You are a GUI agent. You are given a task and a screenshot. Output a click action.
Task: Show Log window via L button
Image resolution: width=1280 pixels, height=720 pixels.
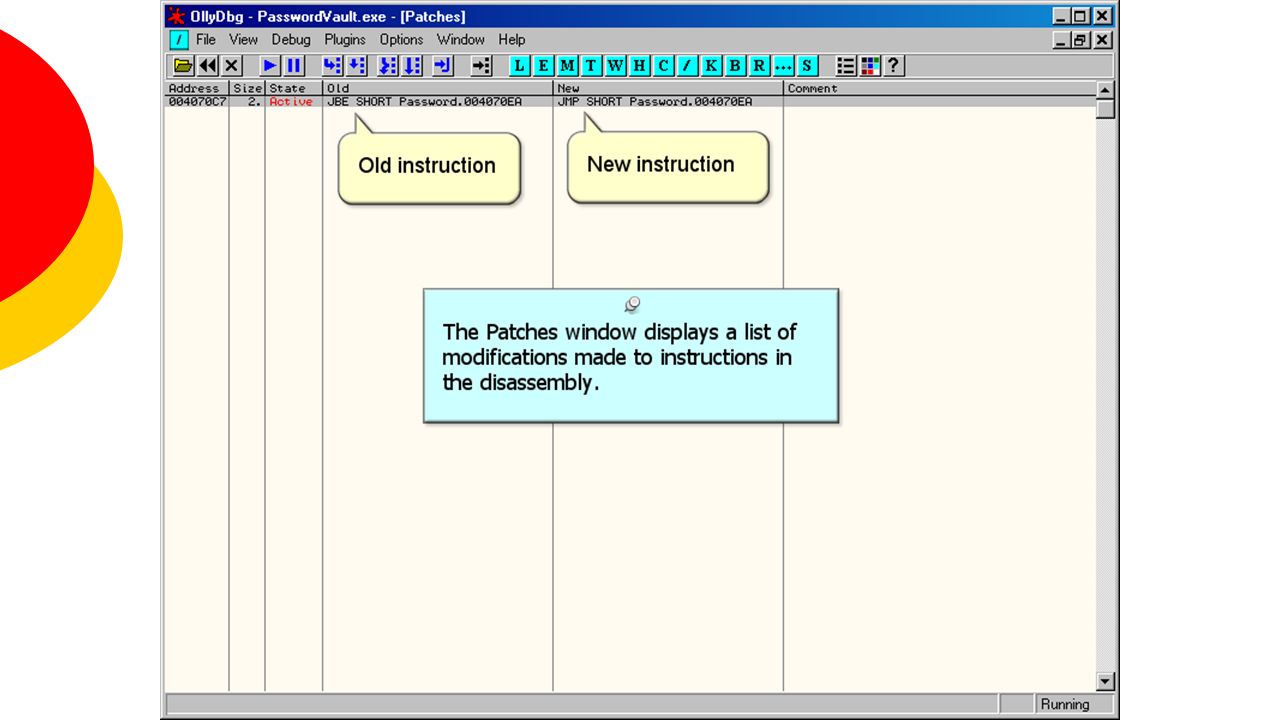pyautogui.click(x=520, y=66)
